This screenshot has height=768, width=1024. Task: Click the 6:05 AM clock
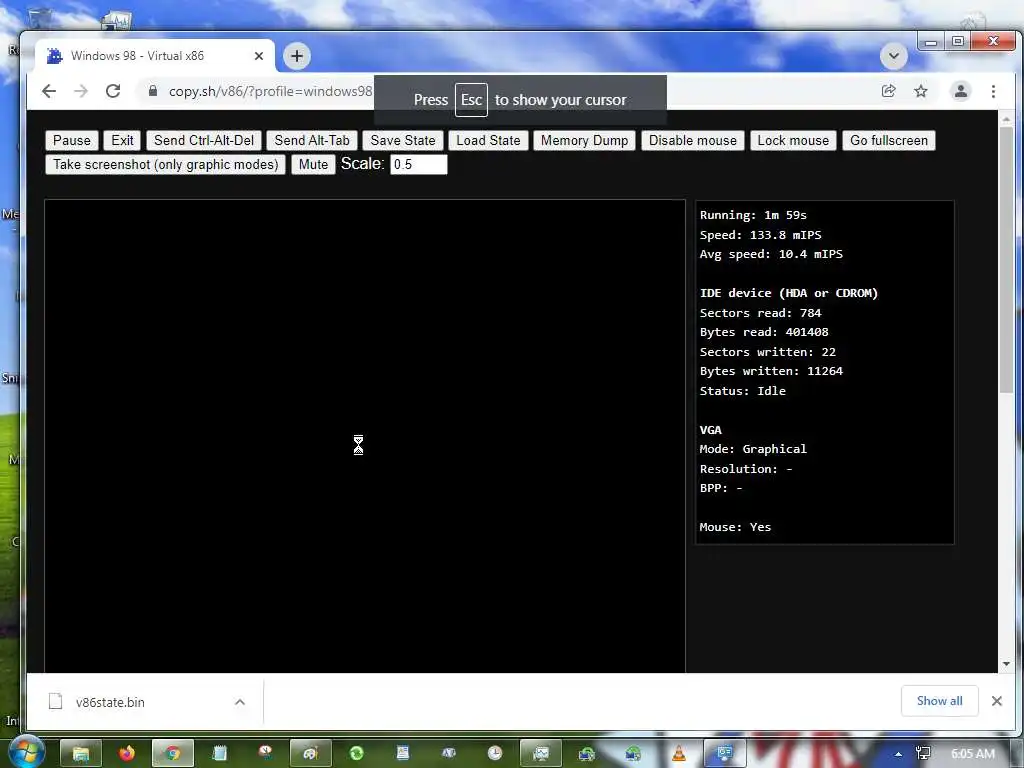(972, 754)
